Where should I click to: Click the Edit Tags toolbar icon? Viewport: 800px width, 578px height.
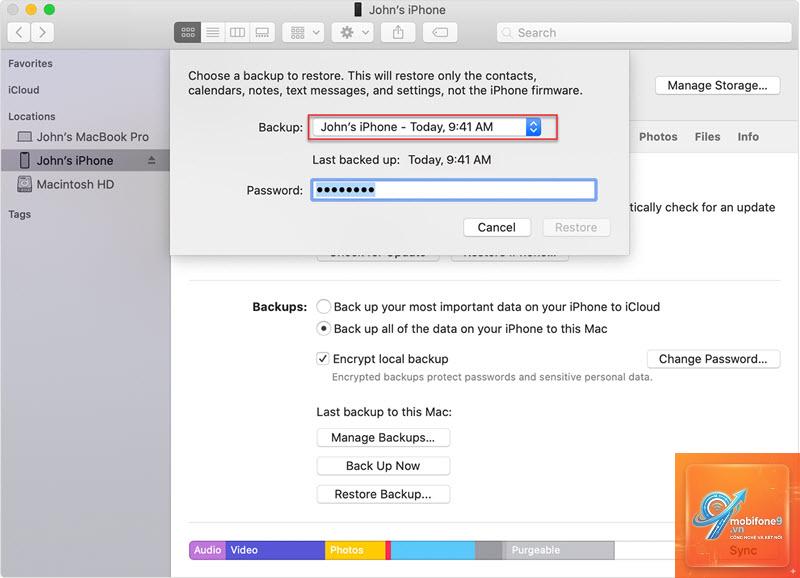click(440, 33)
